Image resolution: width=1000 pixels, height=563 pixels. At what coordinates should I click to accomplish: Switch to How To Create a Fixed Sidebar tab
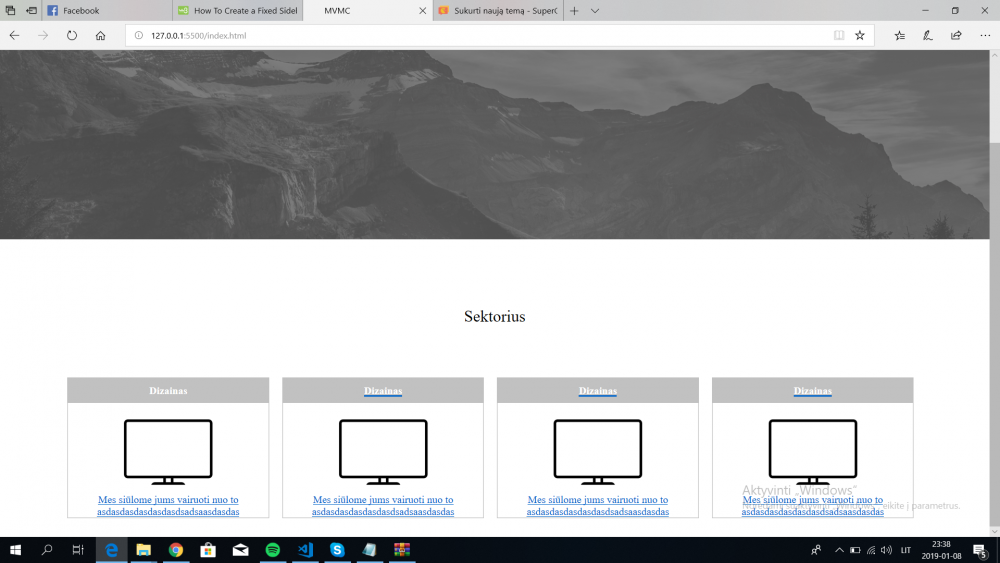click(237, 11)
